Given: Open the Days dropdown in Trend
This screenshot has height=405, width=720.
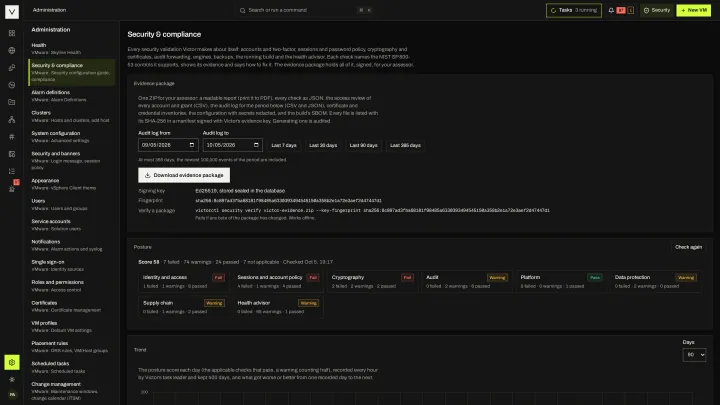Looking at the screenshot, I should tap(694, 354).
